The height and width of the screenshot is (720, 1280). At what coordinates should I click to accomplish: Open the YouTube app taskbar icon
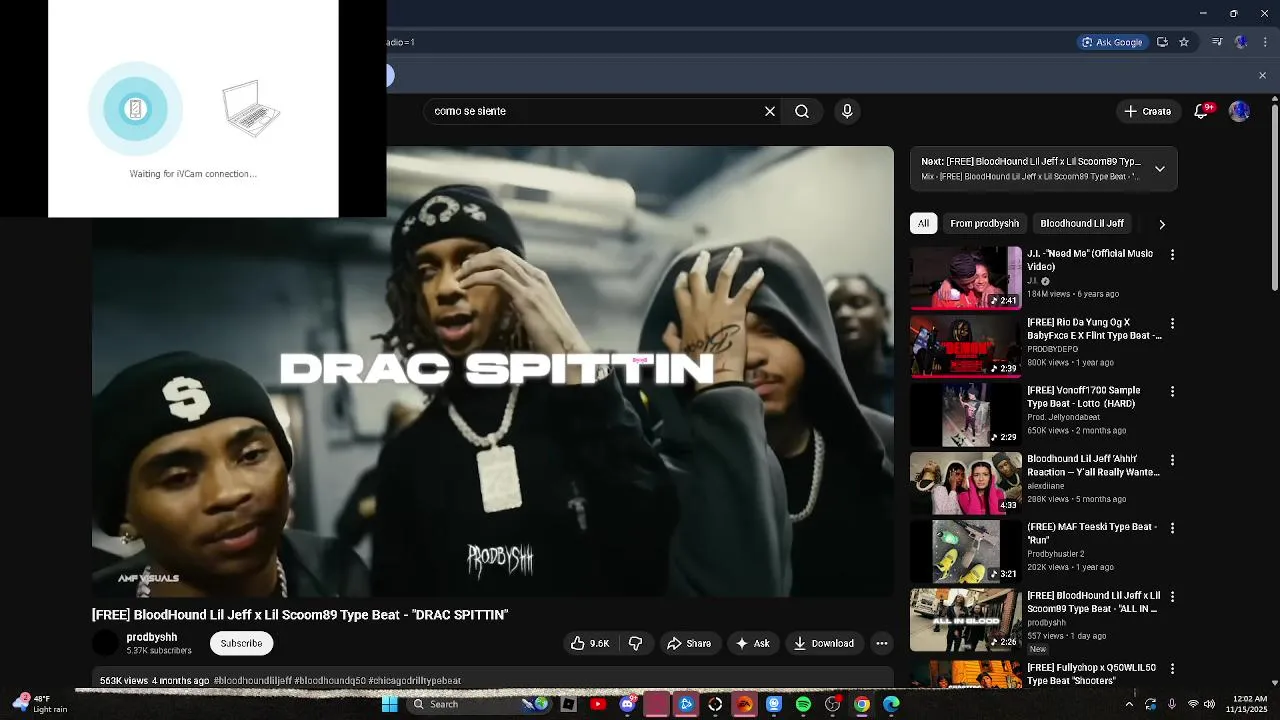tap(598, 704)
